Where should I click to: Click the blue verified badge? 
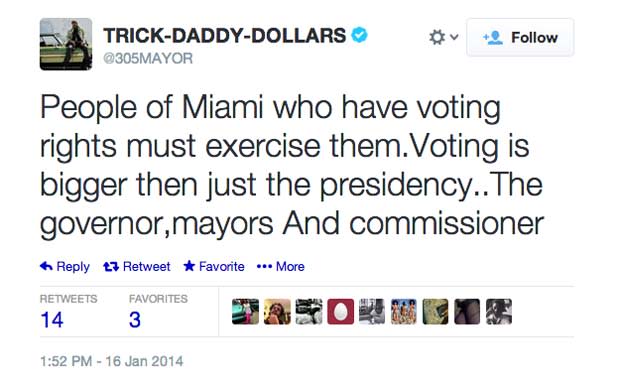point(359,35)
